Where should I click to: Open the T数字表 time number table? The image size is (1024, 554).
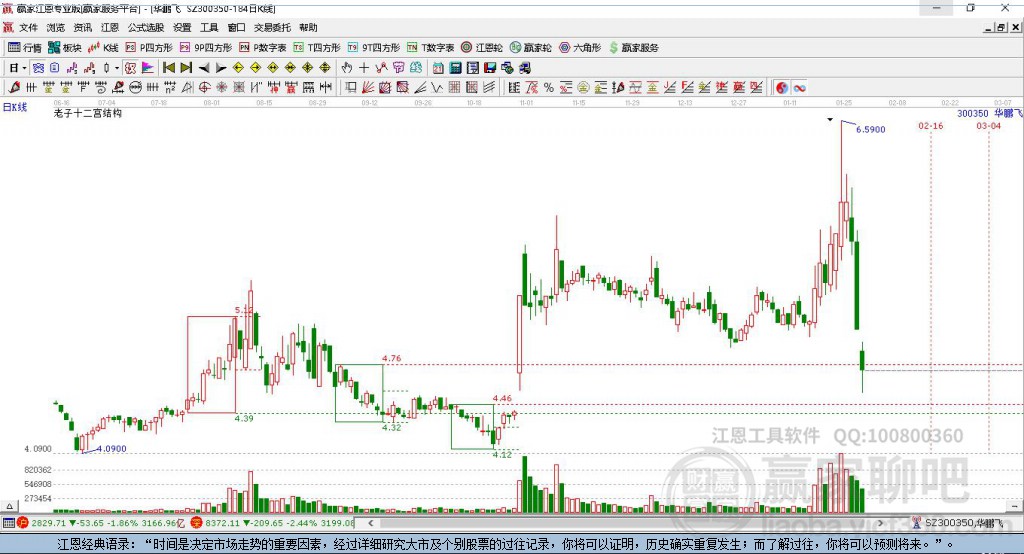coord(430,48)
